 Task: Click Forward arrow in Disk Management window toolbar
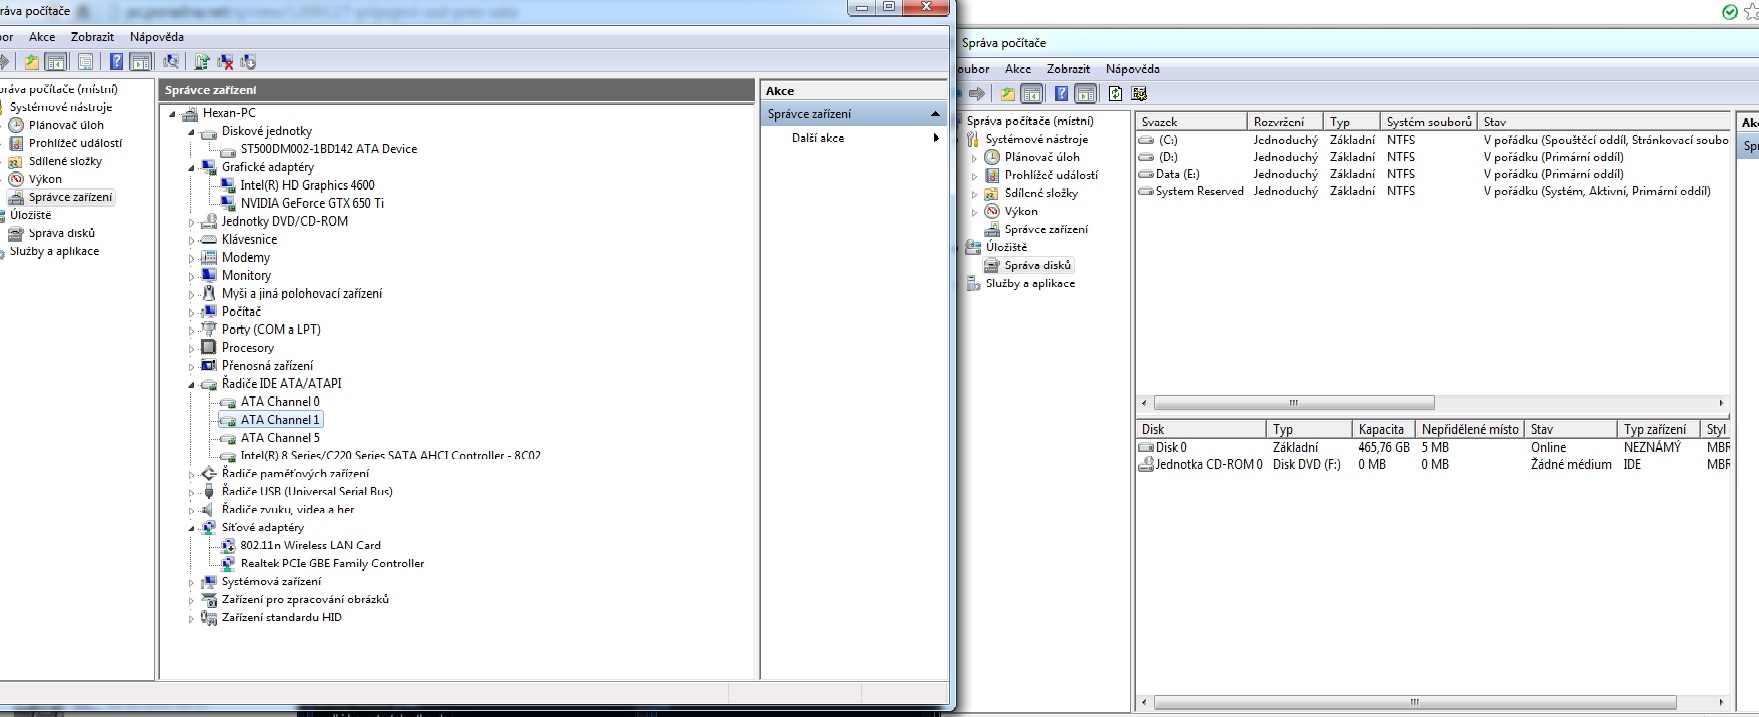[977, 94]
